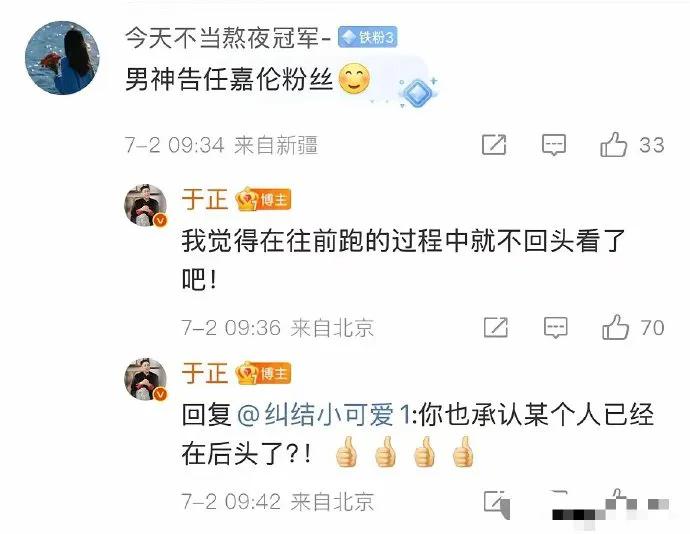This screenshot has height=534, width=690.
Task: Open 今天不当熬夜冠军- profile avatar
Action: 62,58
